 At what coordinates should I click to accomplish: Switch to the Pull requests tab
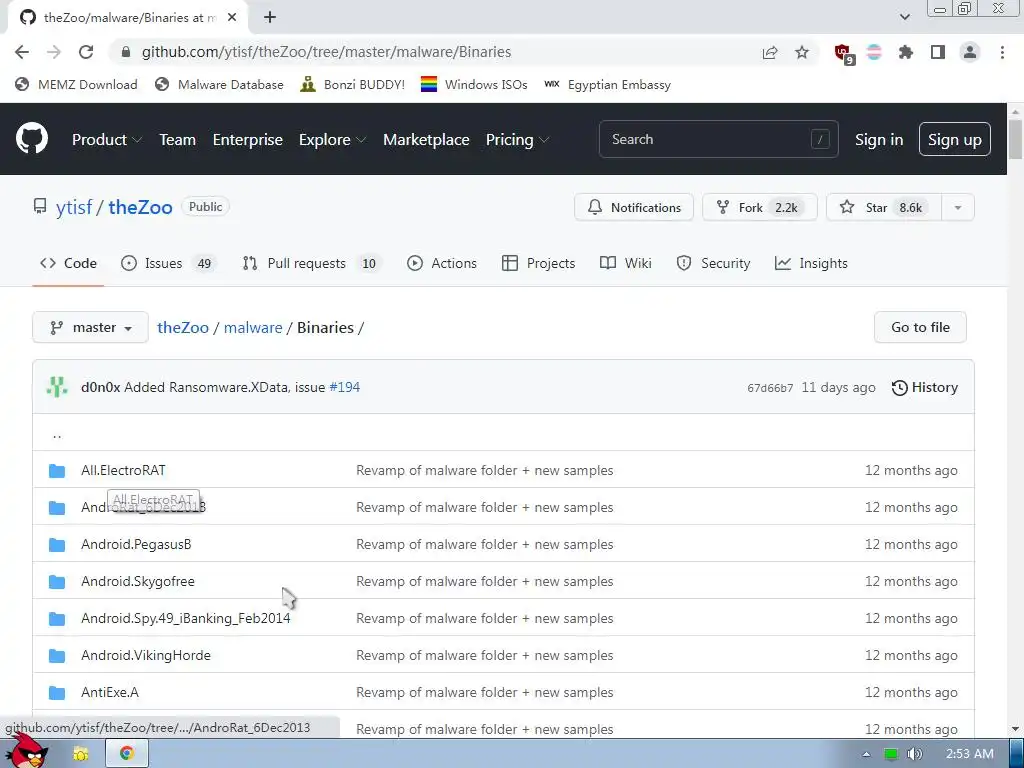[x=312, y=263]
